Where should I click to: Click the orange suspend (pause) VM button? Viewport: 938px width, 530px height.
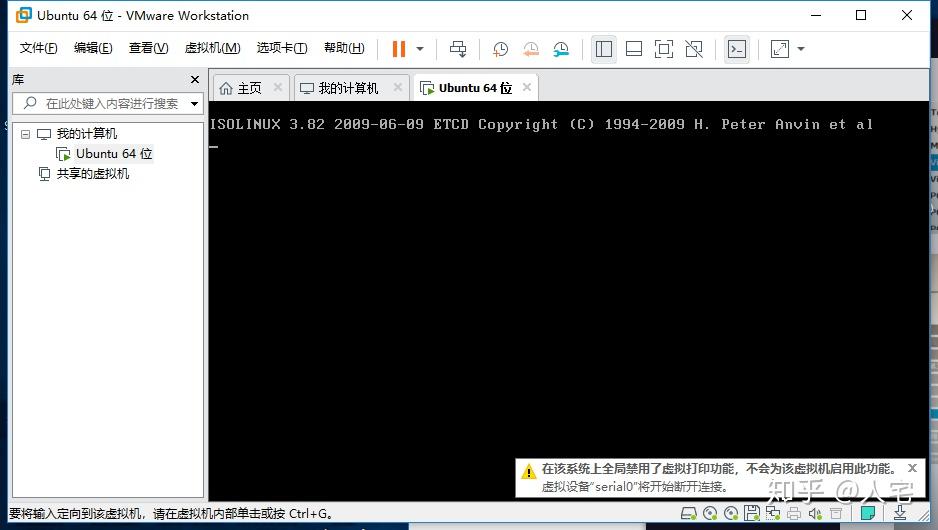[x=399, y=49]
